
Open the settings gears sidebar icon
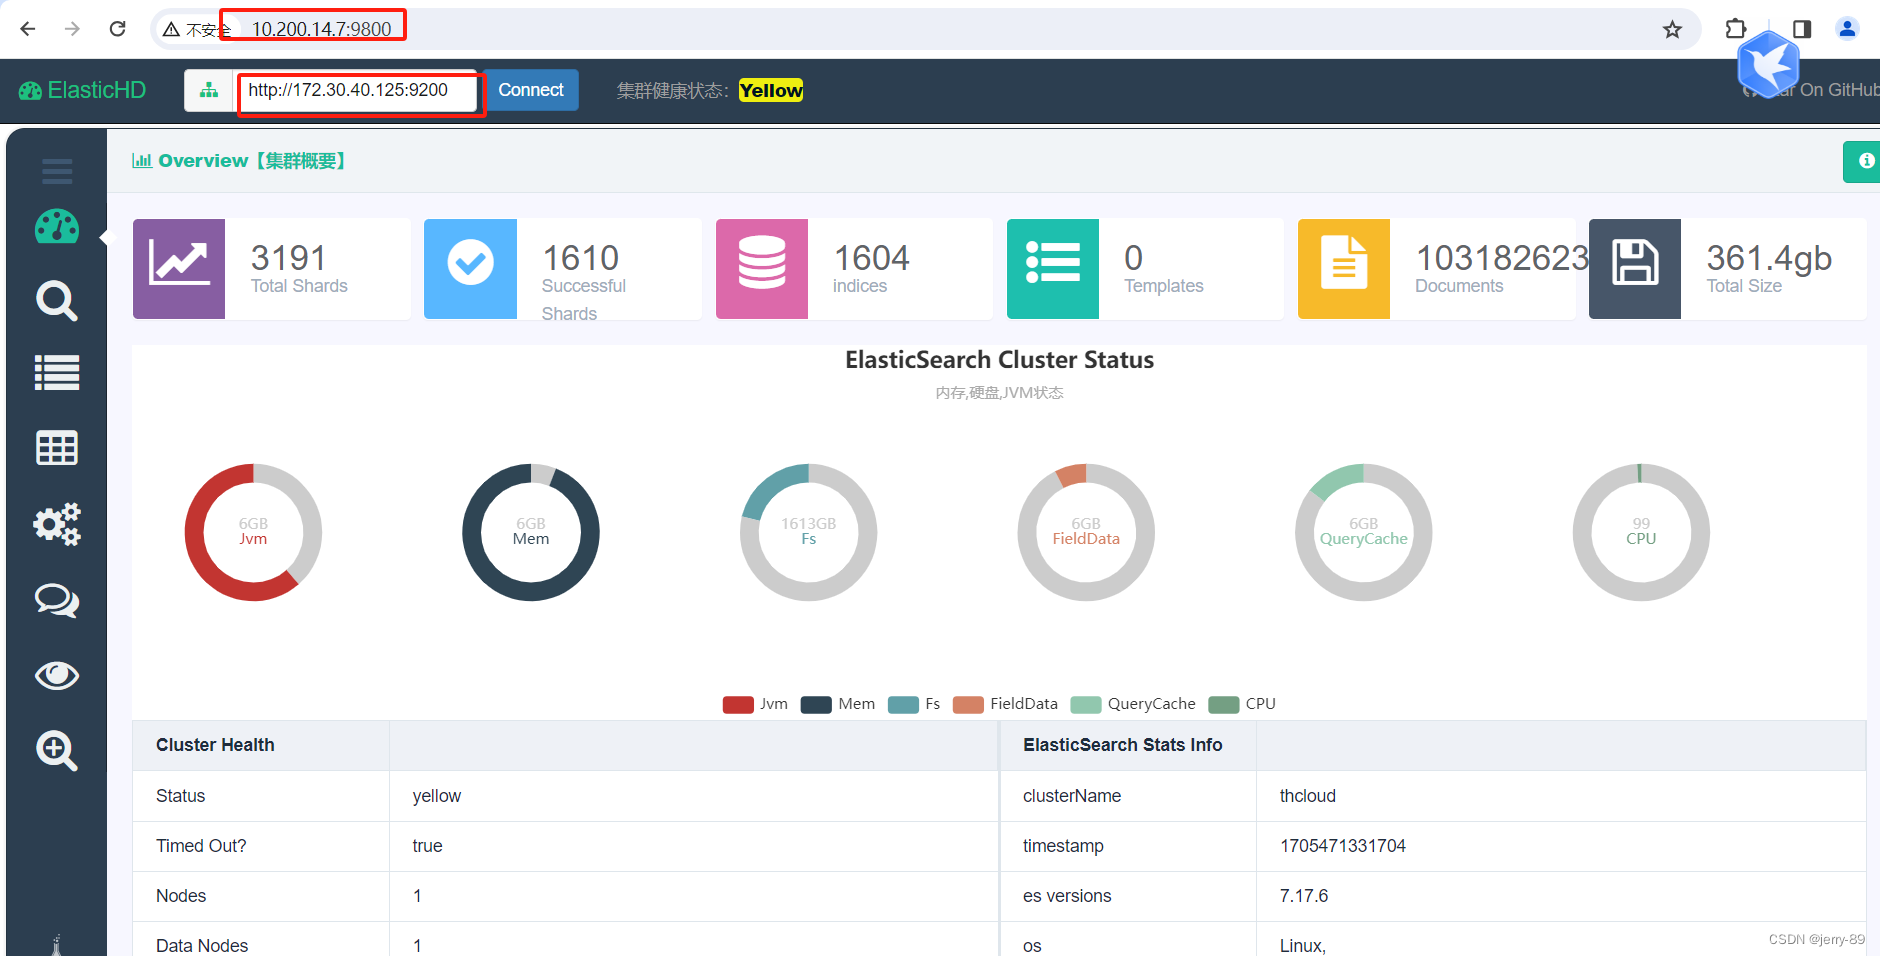[57, 523]
